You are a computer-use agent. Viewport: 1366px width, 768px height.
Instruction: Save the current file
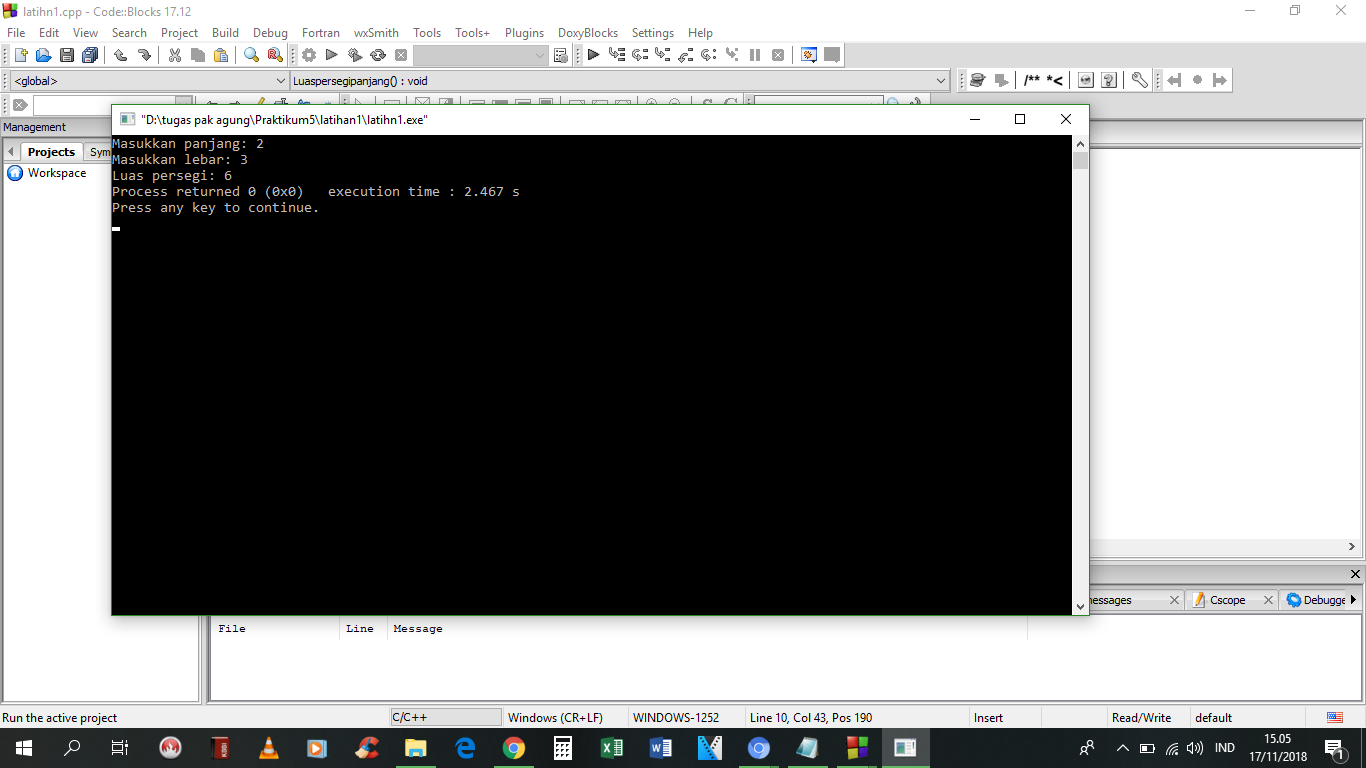(67, 55)
